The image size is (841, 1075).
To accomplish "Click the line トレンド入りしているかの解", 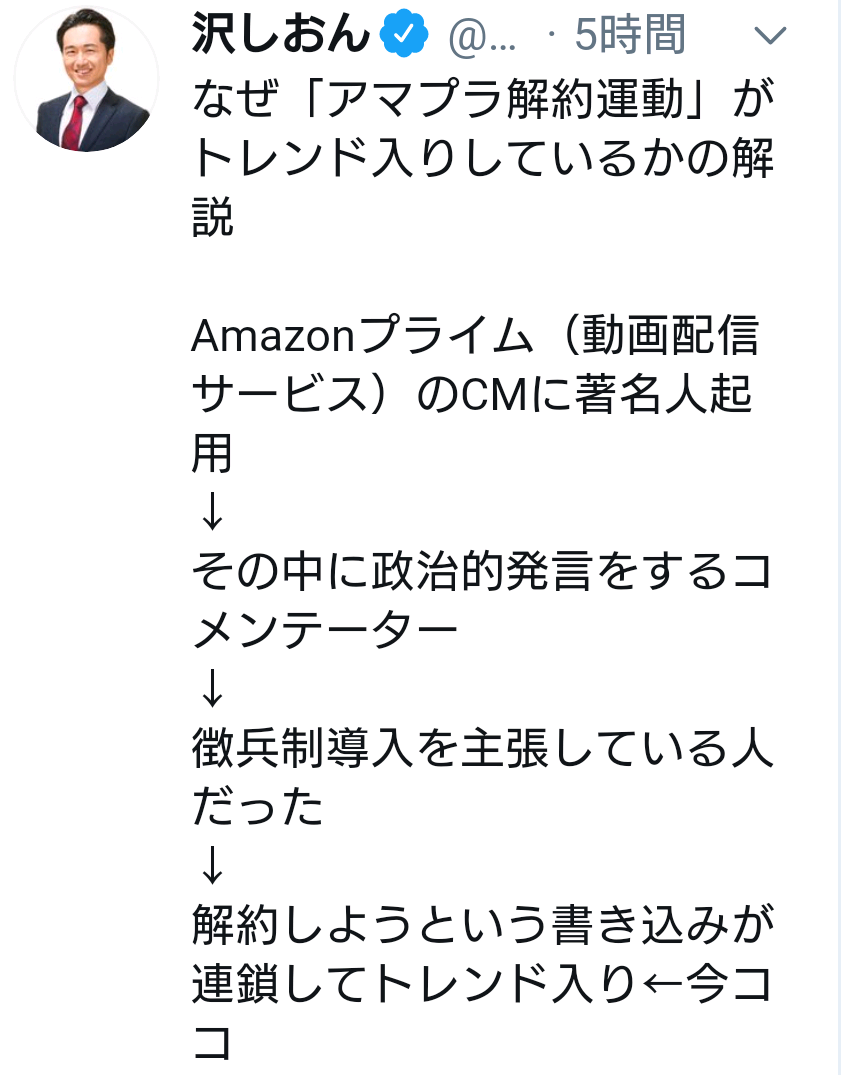I will pyautogui.click(x=483, y=158).
